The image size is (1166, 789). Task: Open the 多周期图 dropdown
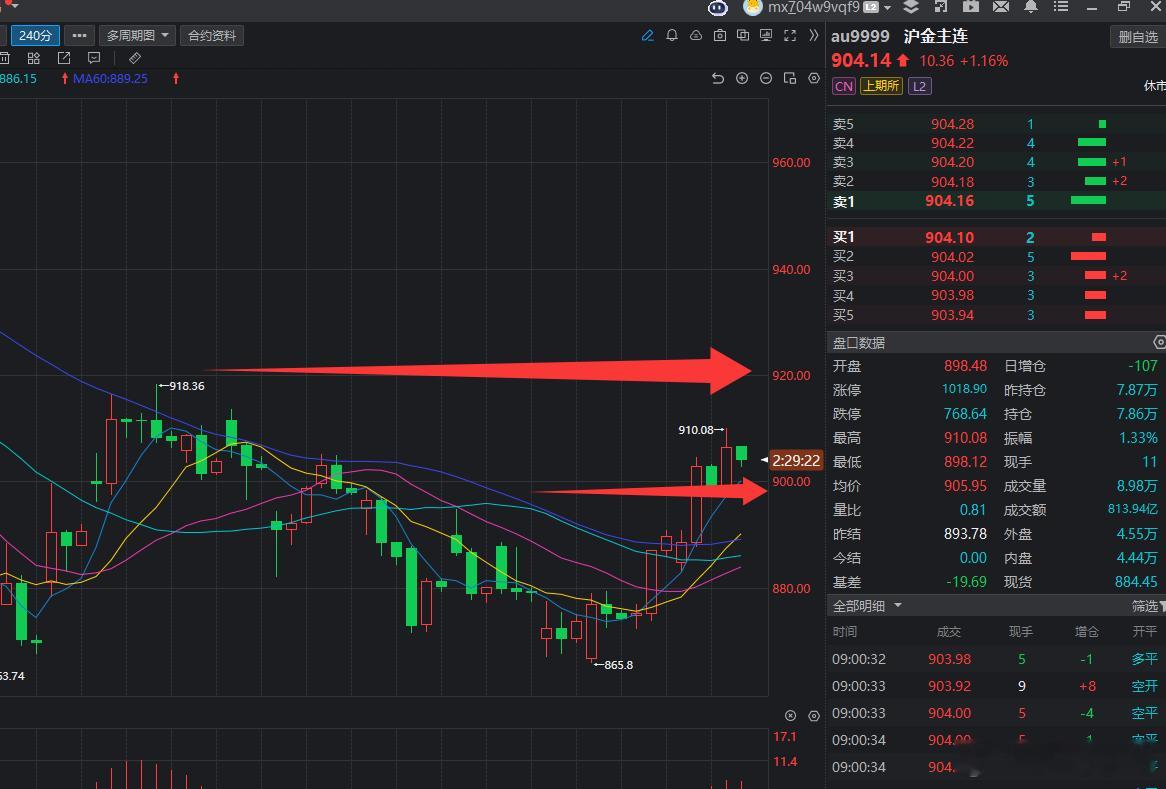[138, 36]
